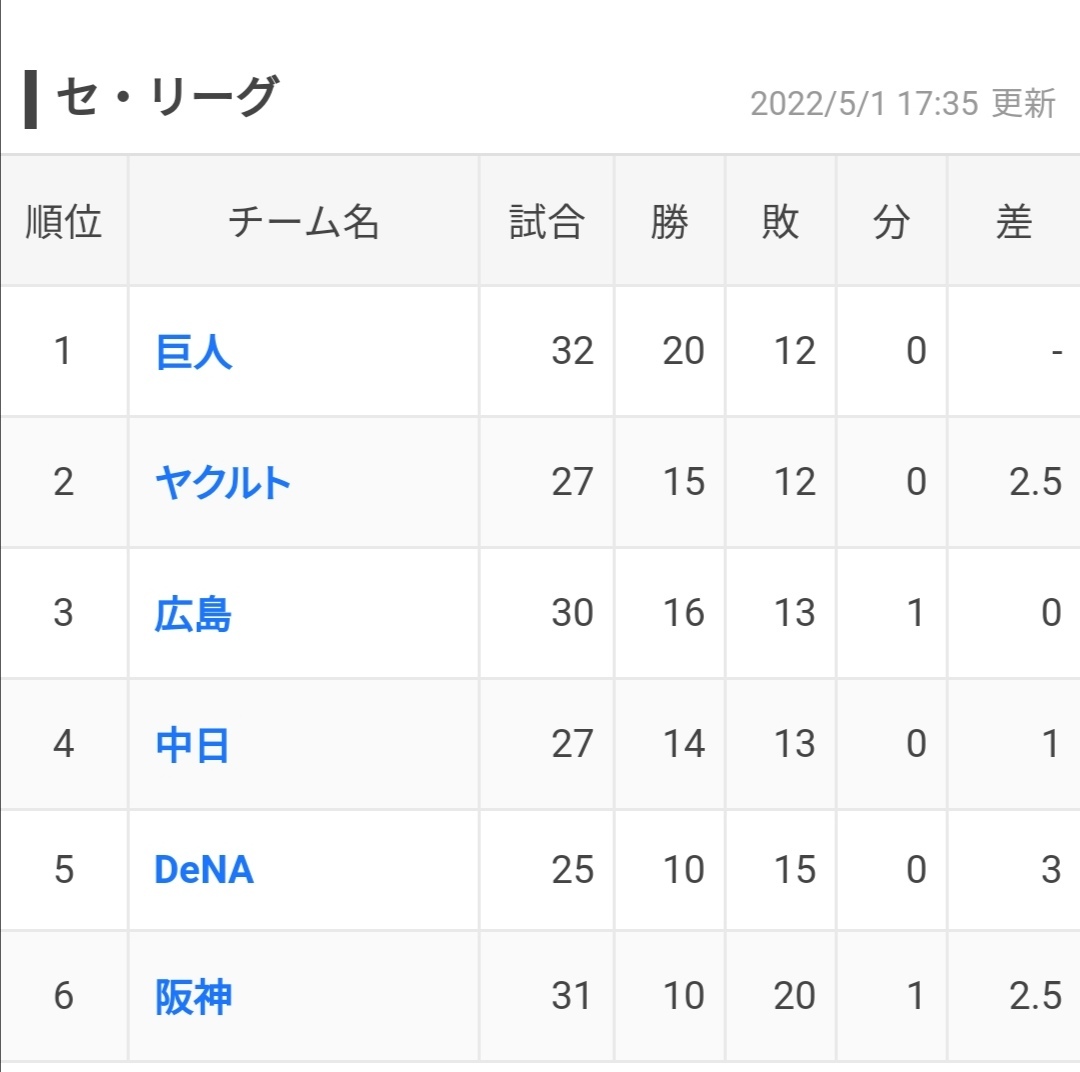Click the 広島 team name link

[193, 614]
